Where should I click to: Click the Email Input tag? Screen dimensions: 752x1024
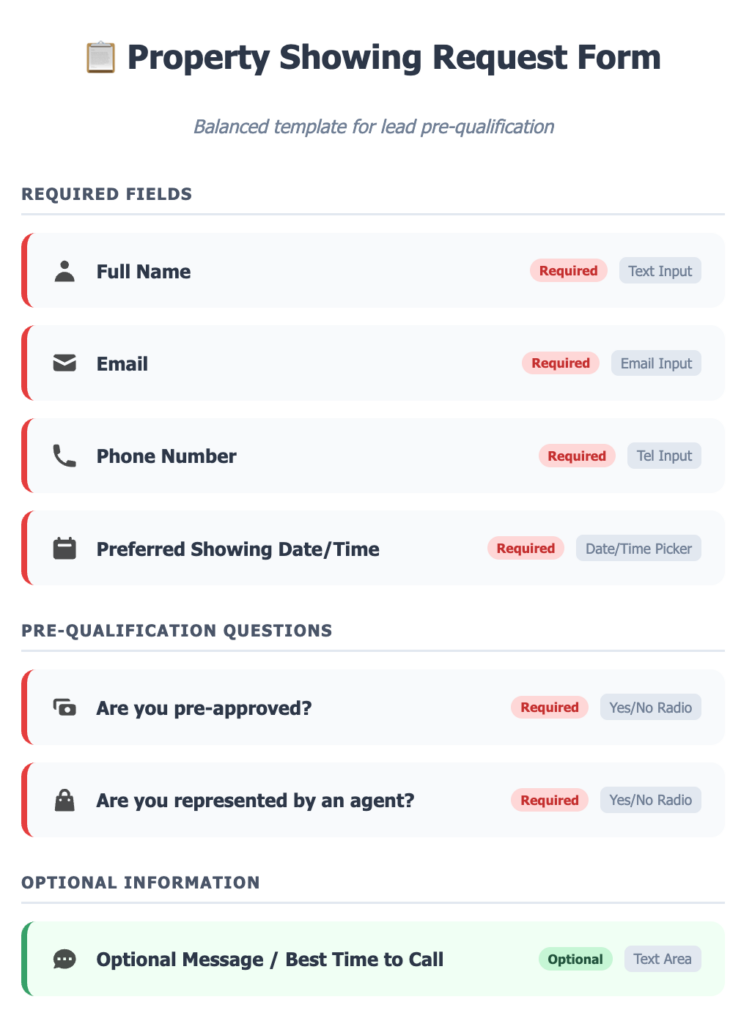656,363
